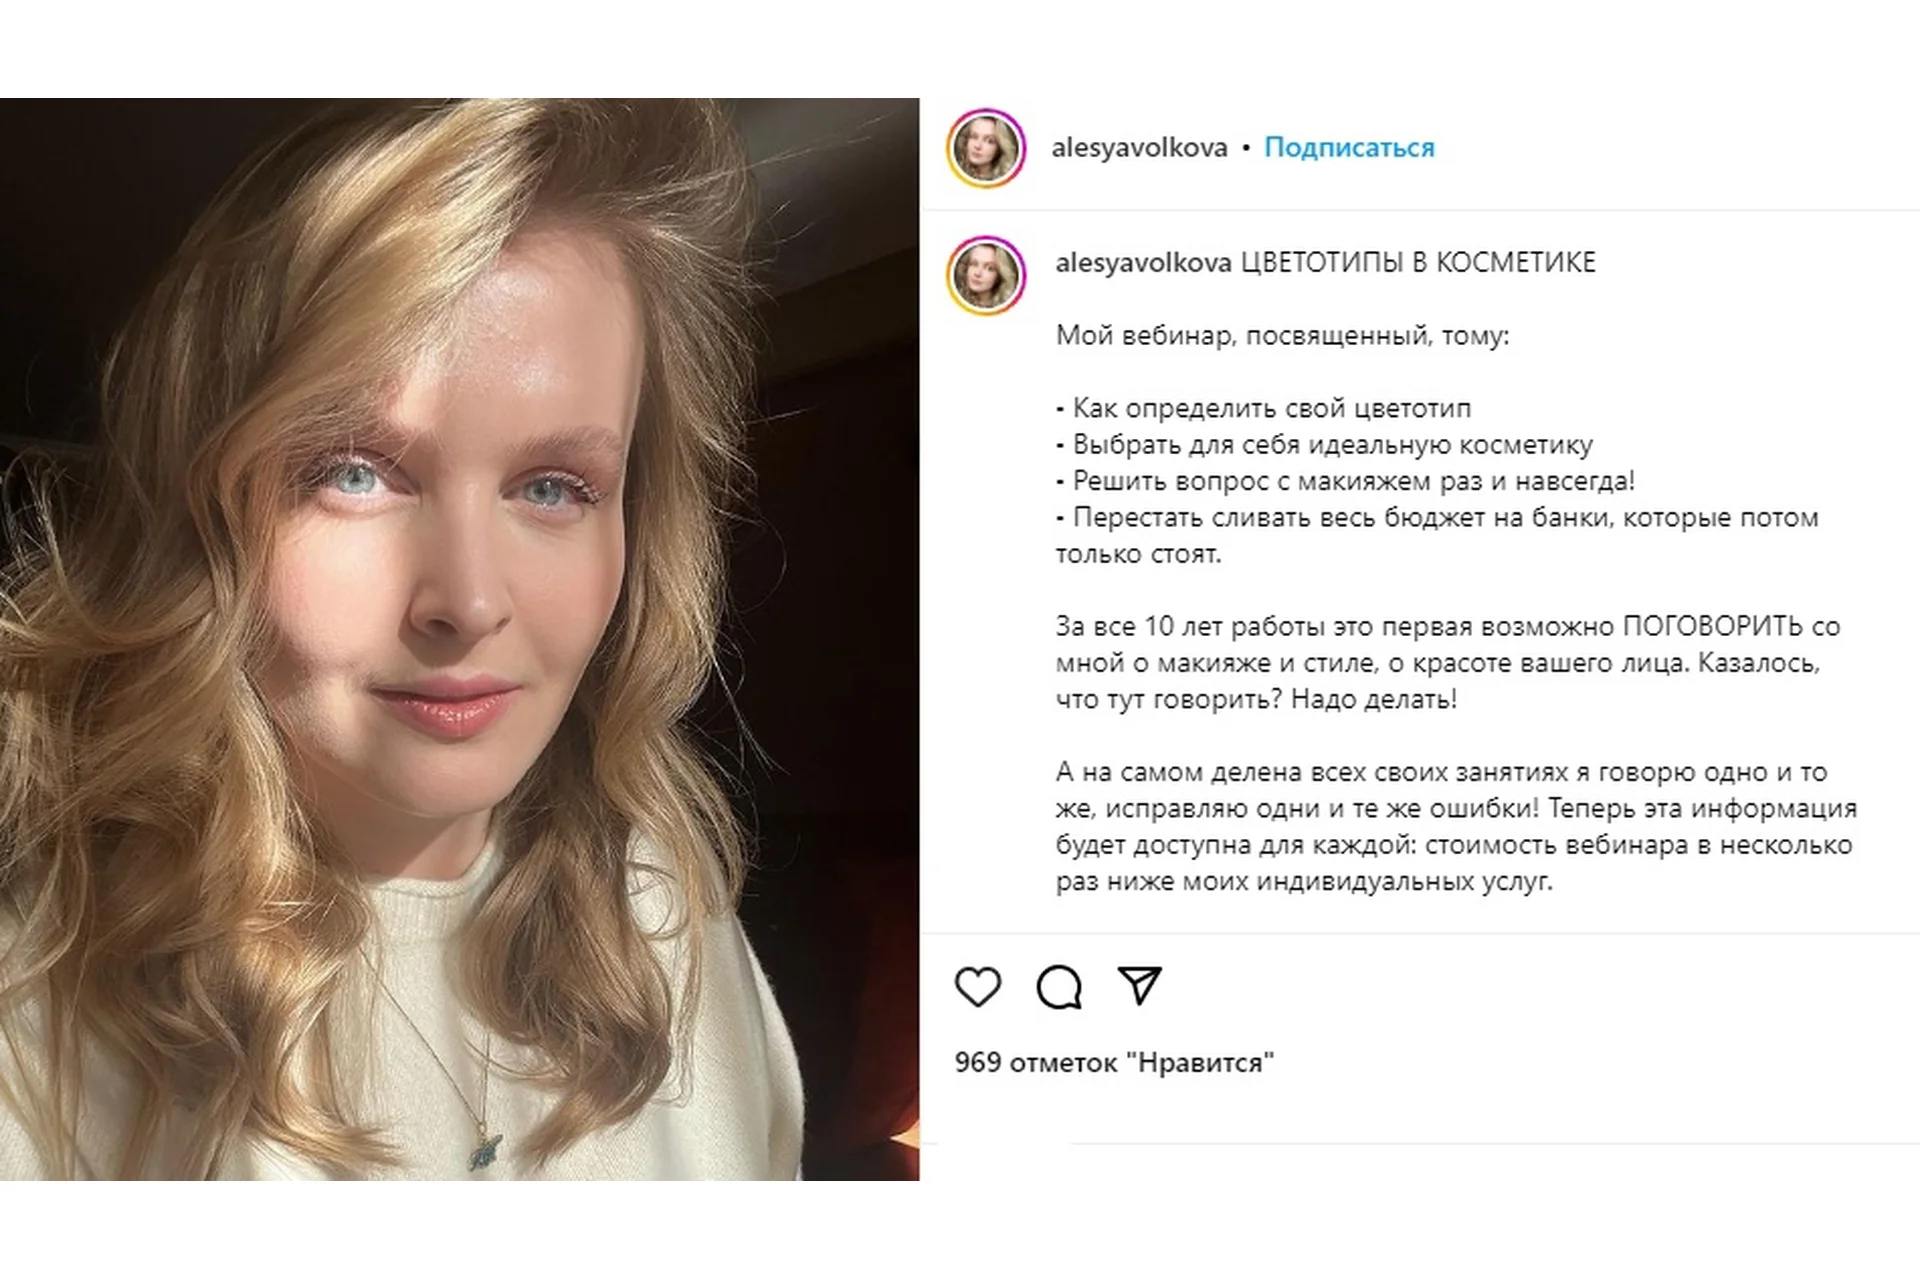This screenshot has width=1920, height=1280.
Task: Click the paragraph starting "А на самом"
Action: point(1455,827)
